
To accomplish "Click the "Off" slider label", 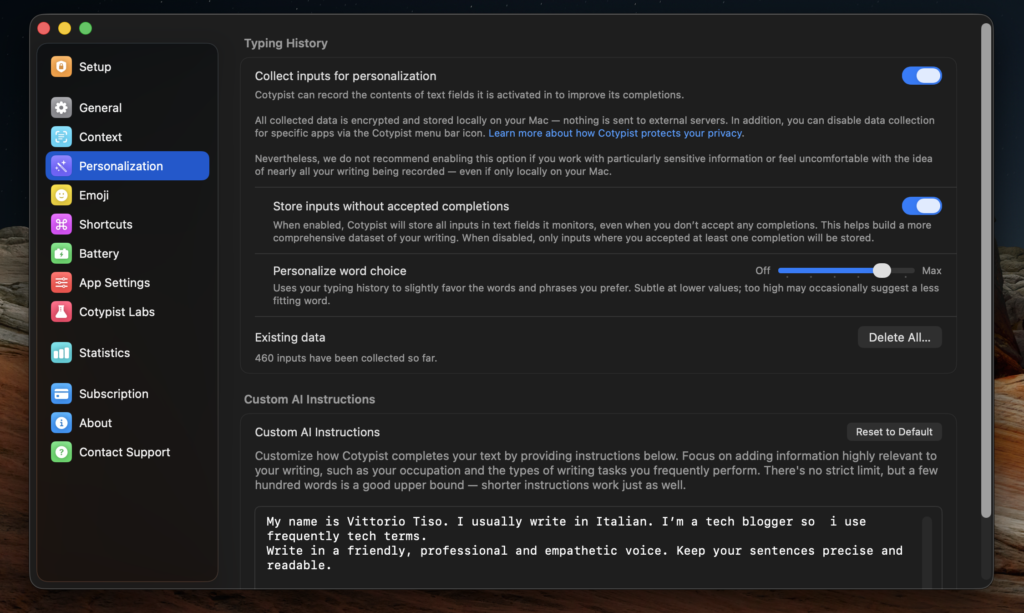I will point(762,270).
